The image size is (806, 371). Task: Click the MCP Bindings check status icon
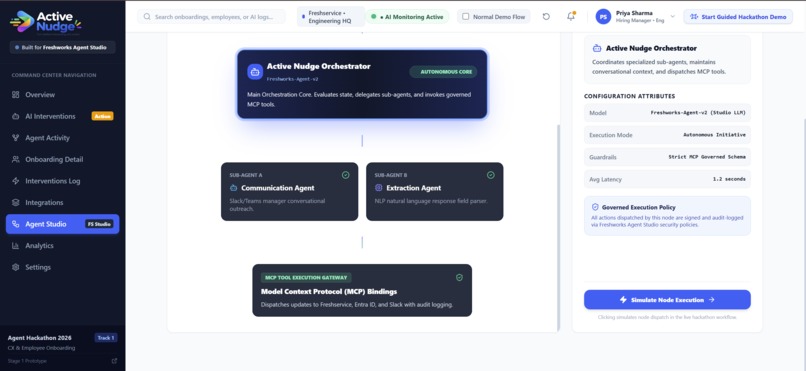pos(459,277)
